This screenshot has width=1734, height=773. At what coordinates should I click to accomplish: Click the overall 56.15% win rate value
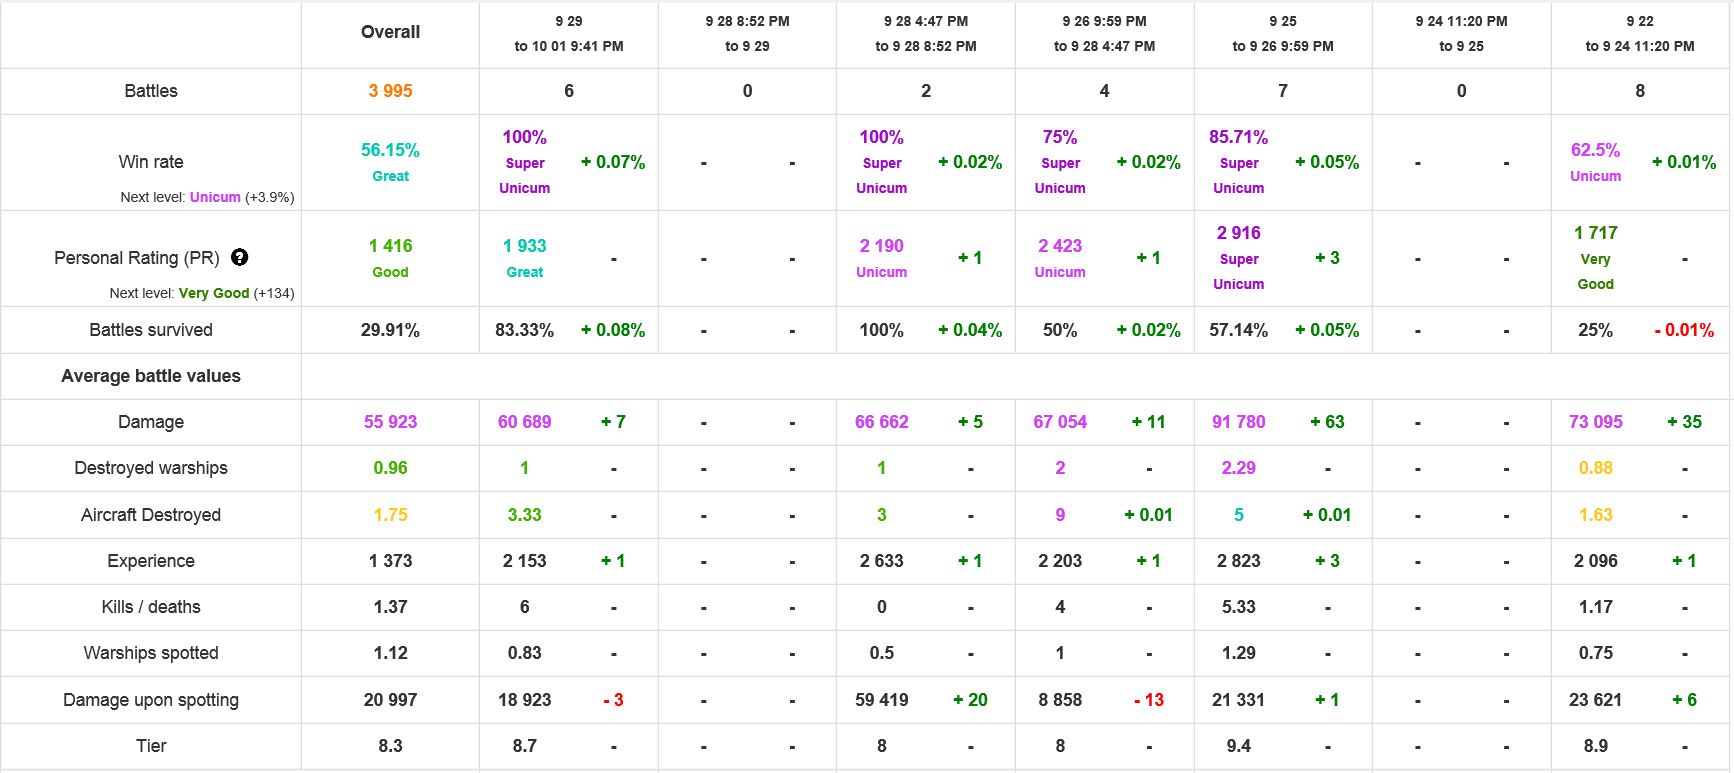point(390,150)
